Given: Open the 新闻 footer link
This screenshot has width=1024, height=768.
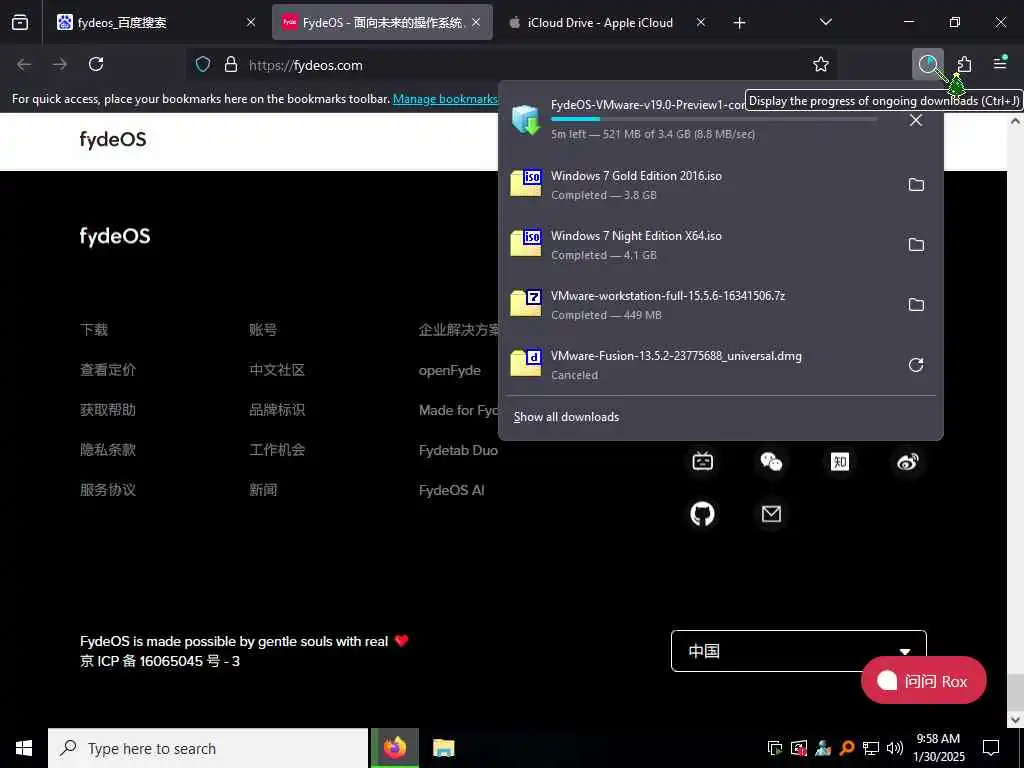Looking at the screenshot, I should pyautogui.click(x=263, y=490).
